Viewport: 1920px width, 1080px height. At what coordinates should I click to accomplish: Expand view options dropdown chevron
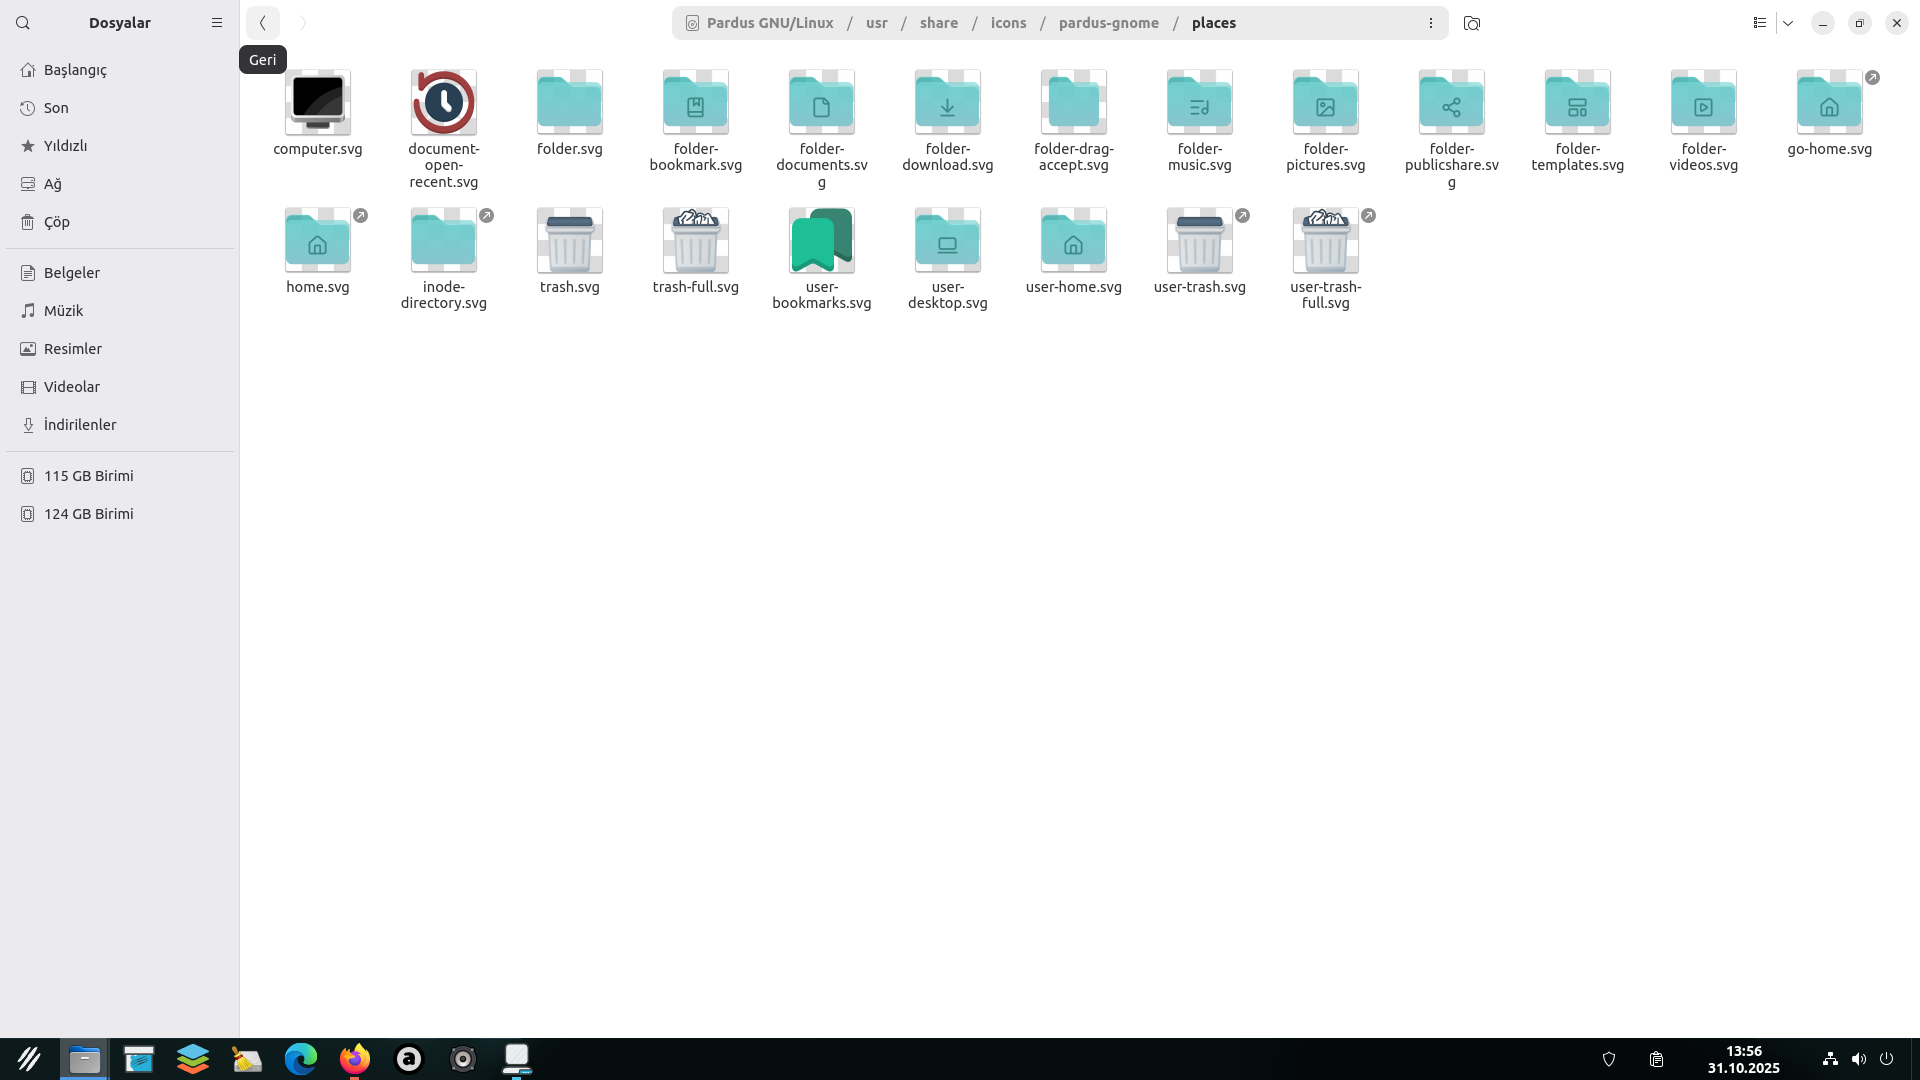(1788, 23)
